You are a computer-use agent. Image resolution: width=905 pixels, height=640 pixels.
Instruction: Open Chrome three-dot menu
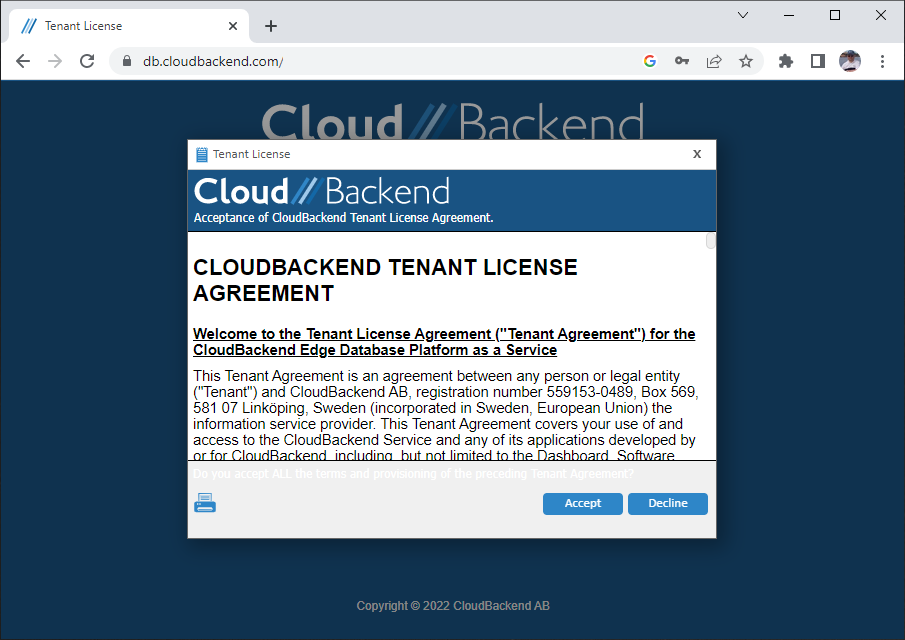tap(882, 61)
